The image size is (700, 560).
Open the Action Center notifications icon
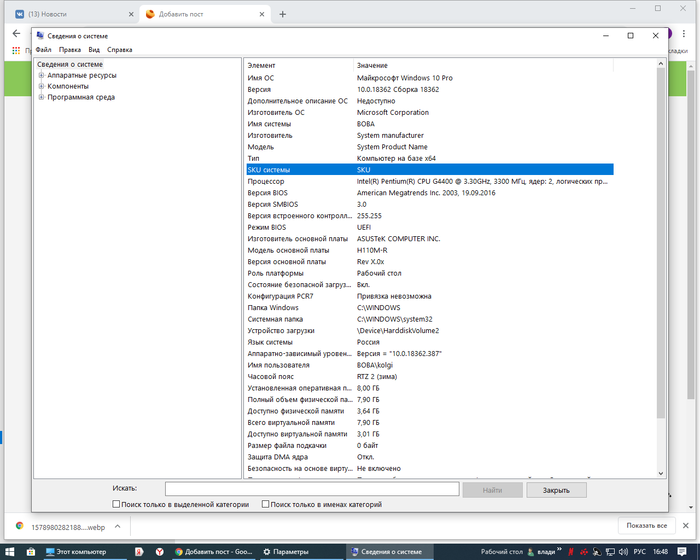[682, 552]
